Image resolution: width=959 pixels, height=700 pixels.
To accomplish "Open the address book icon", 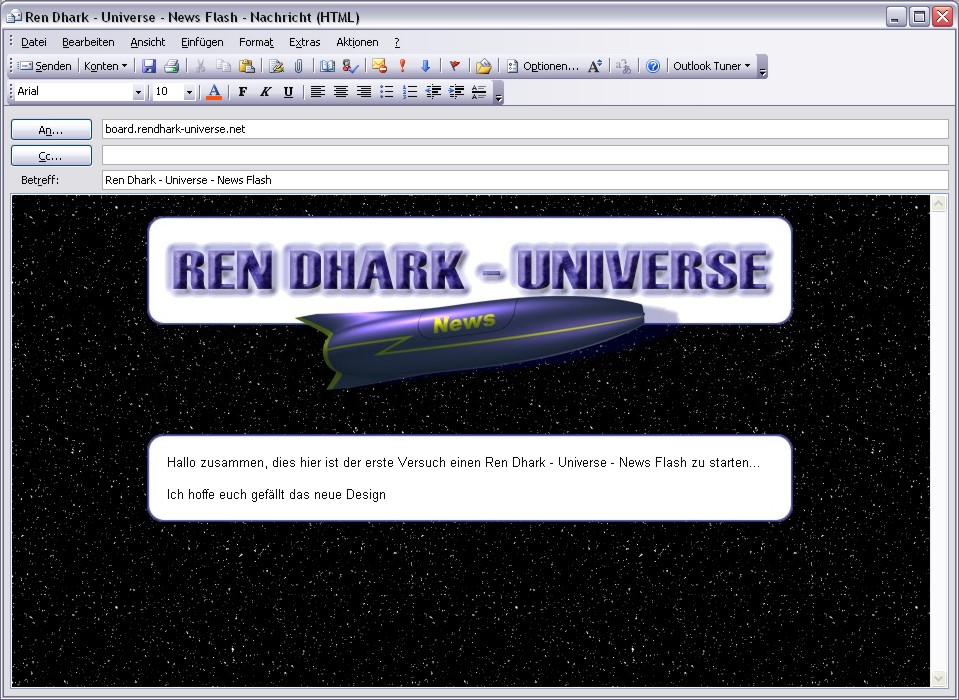I will coord(327,66).
